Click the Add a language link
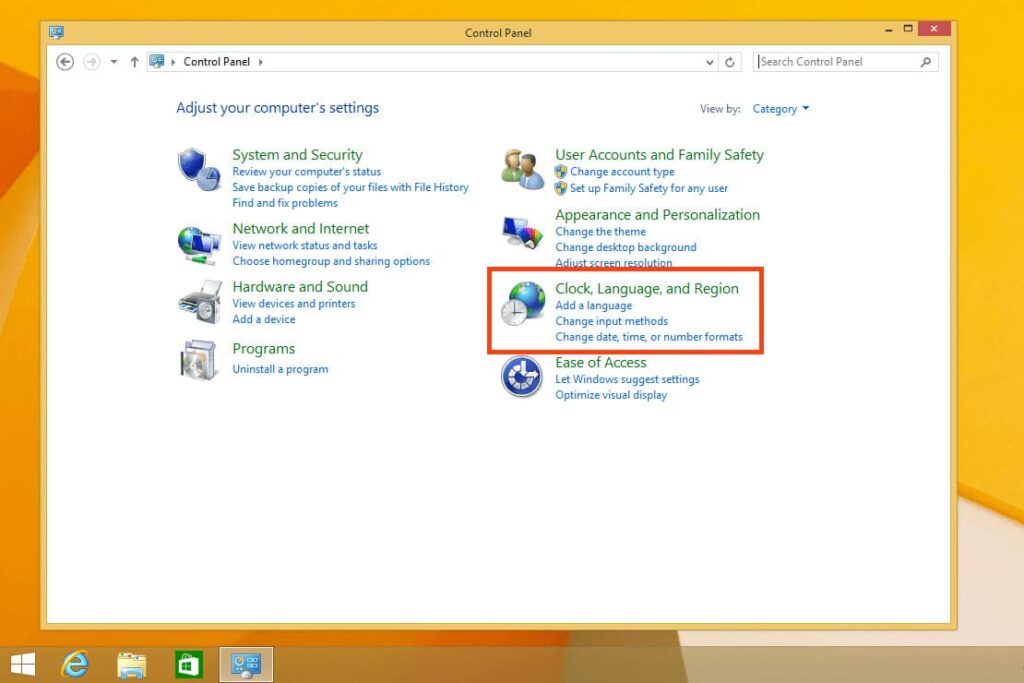Viewport: 1024px width, 683px height. tap(593, 305)
